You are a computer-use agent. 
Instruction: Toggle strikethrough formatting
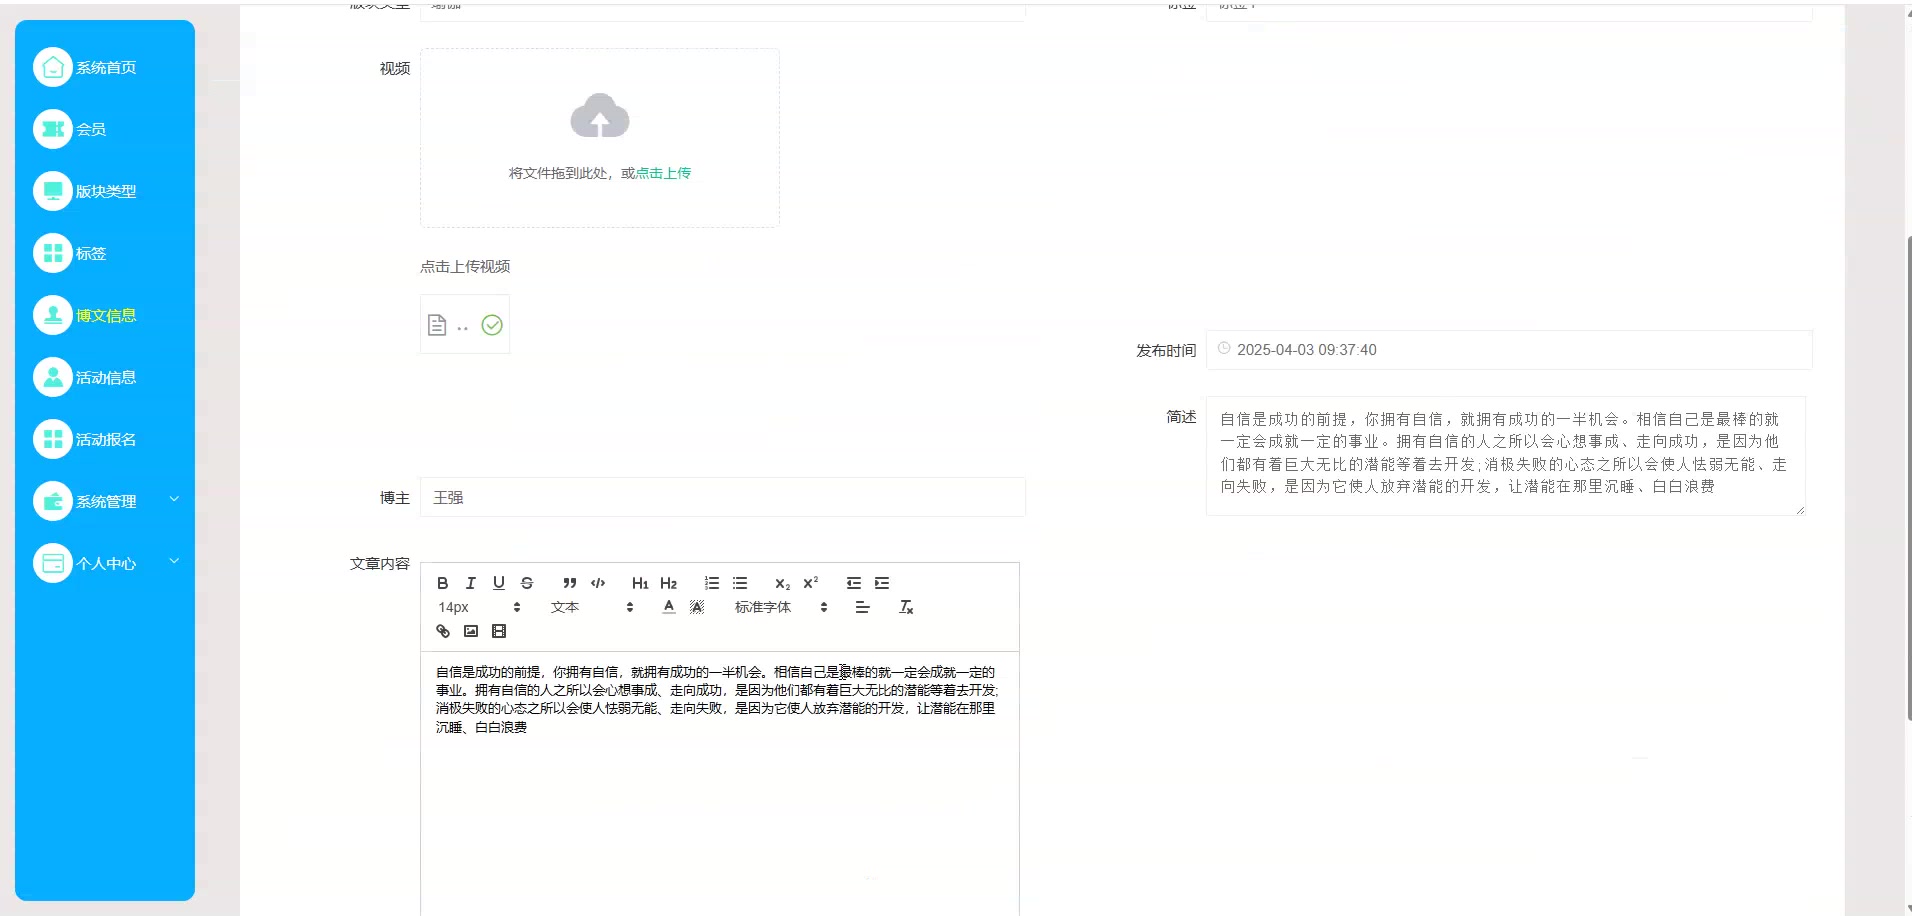pos(527,583)
